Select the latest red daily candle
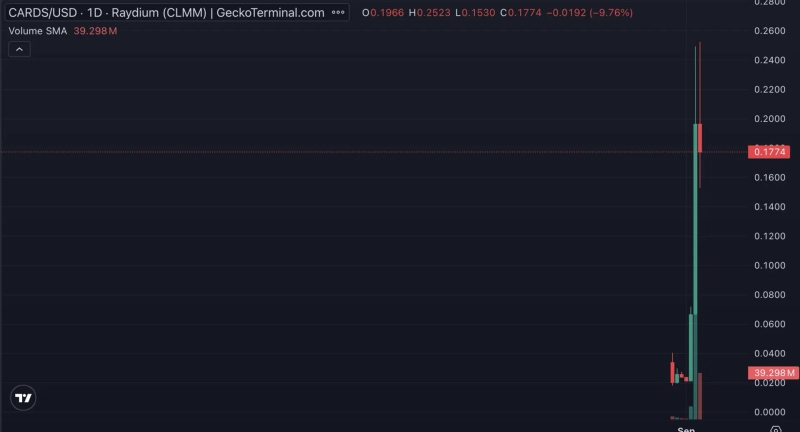Viewport: 800px width, 432px height. [x=700, y=138]
